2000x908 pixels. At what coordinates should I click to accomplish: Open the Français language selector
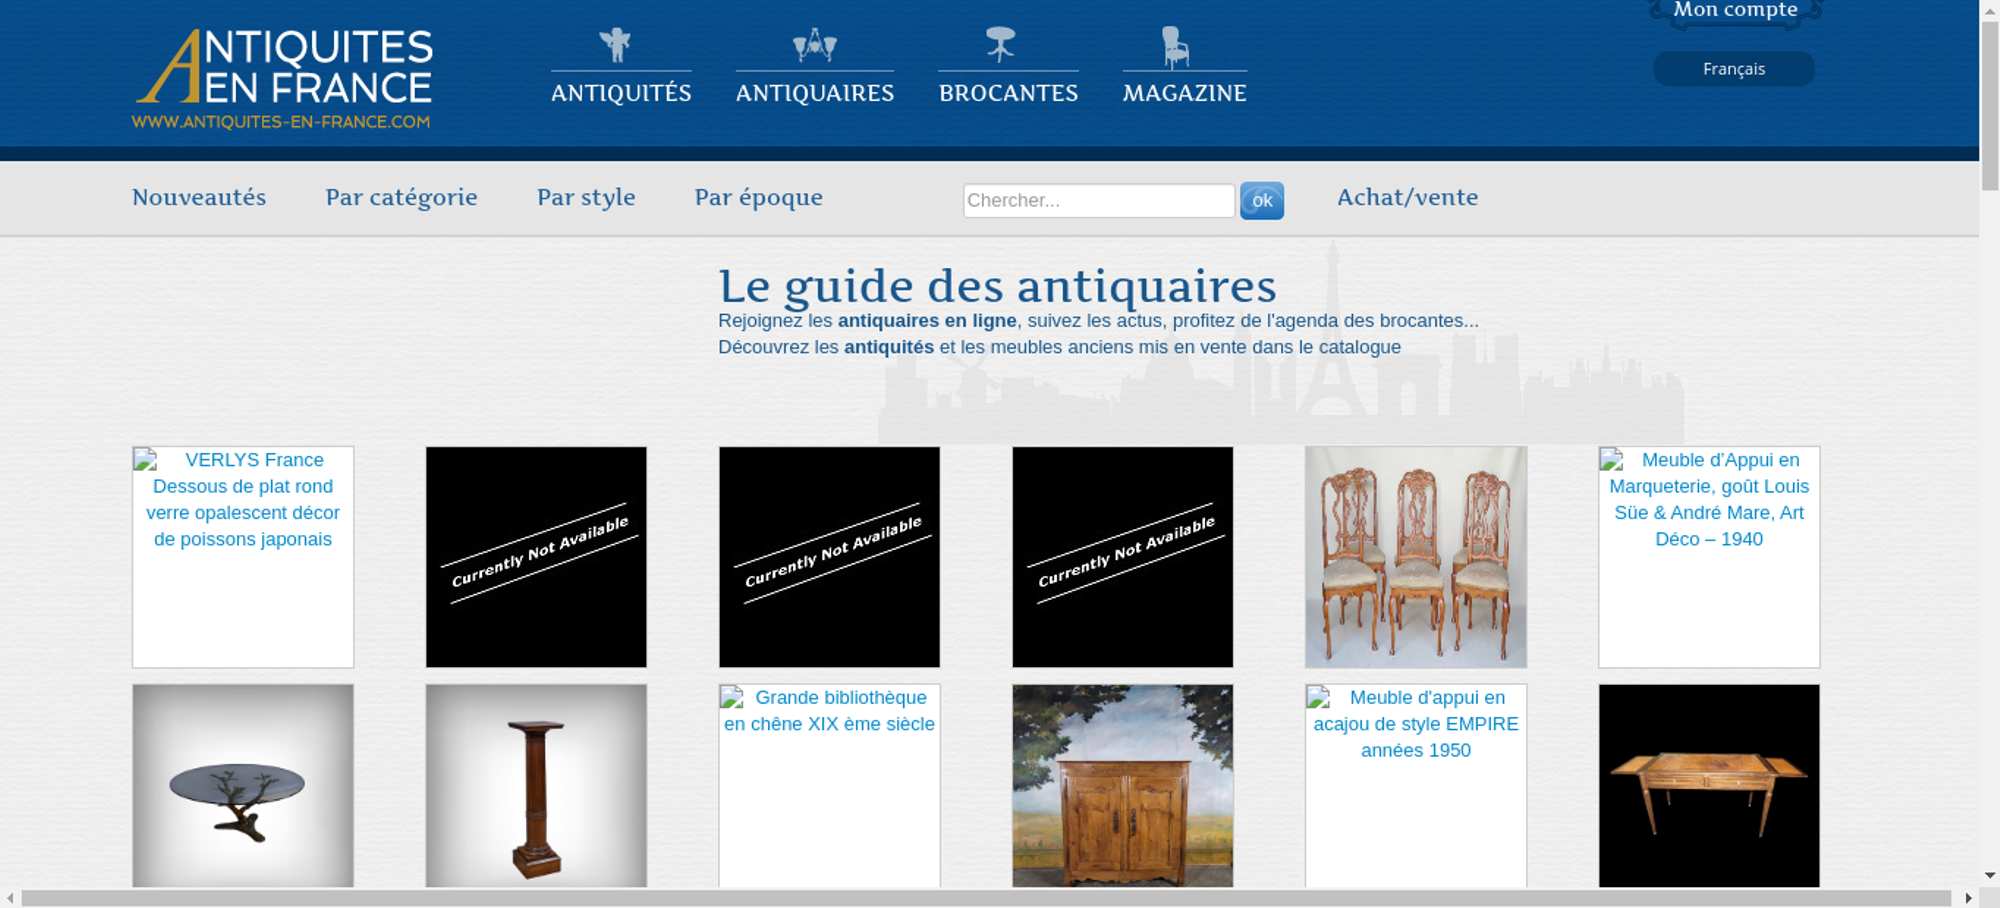1733,69
